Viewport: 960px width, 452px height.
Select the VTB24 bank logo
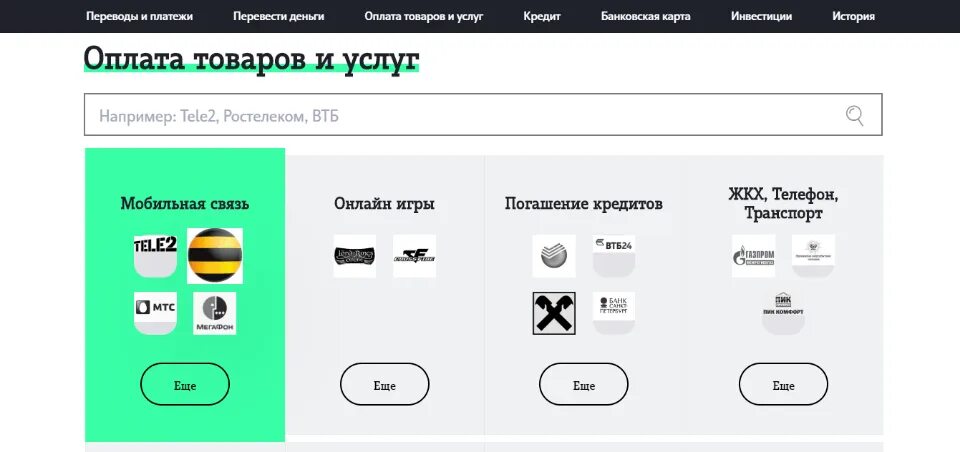point(614,256)
